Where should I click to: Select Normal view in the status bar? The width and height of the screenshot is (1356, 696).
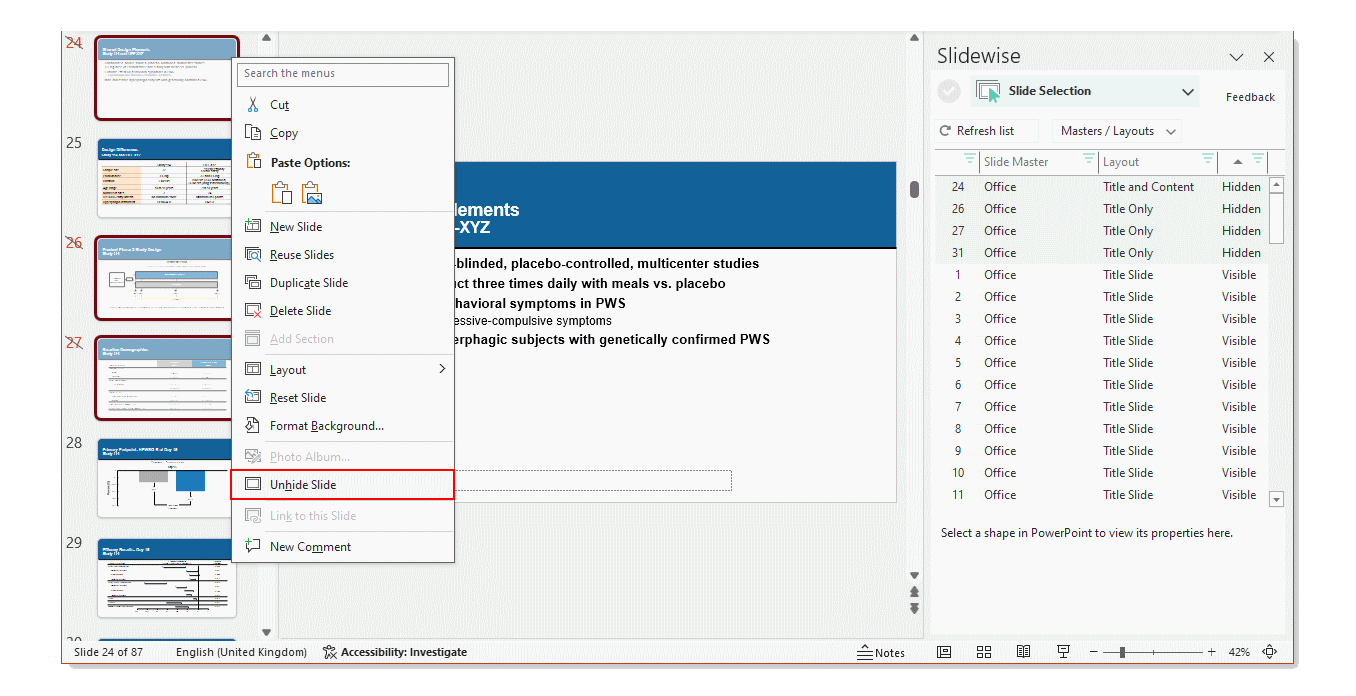pos(943,651)
